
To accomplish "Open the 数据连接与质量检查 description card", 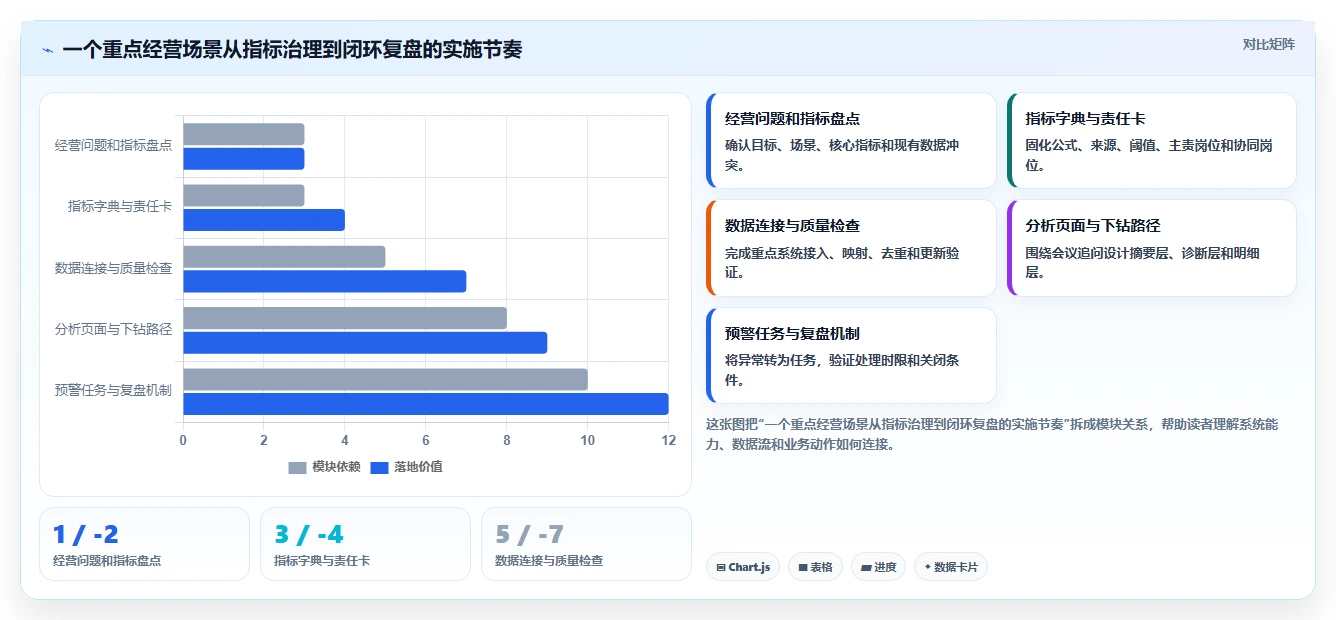I will [x=851, y=248].
